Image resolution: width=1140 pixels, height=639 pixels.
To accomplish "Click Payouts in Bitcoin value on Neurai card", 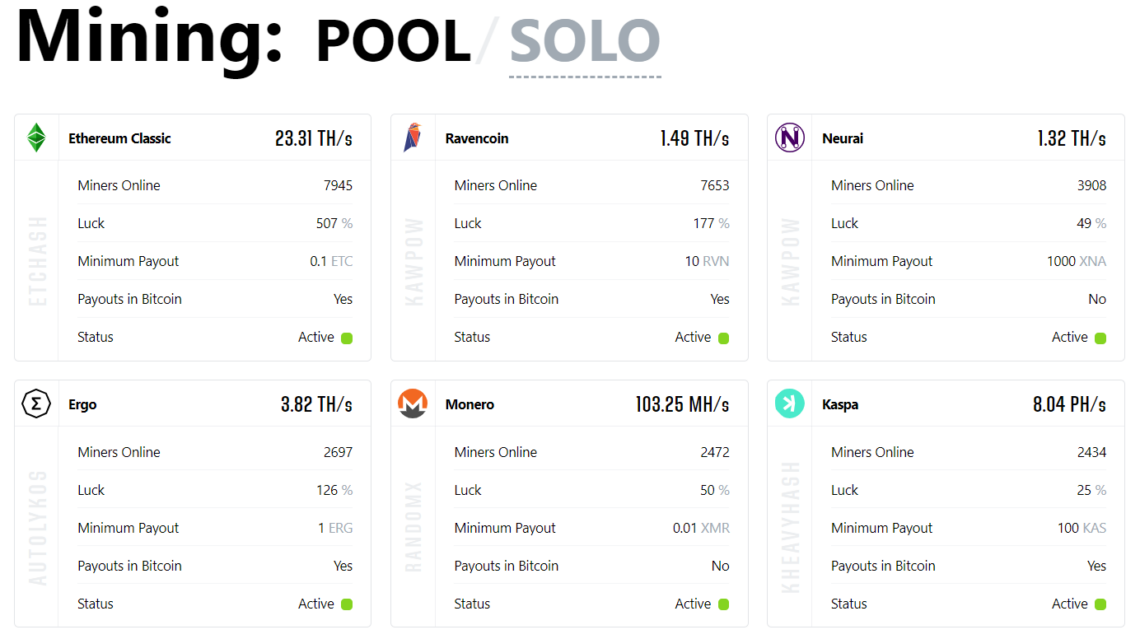I will 1097,299.
